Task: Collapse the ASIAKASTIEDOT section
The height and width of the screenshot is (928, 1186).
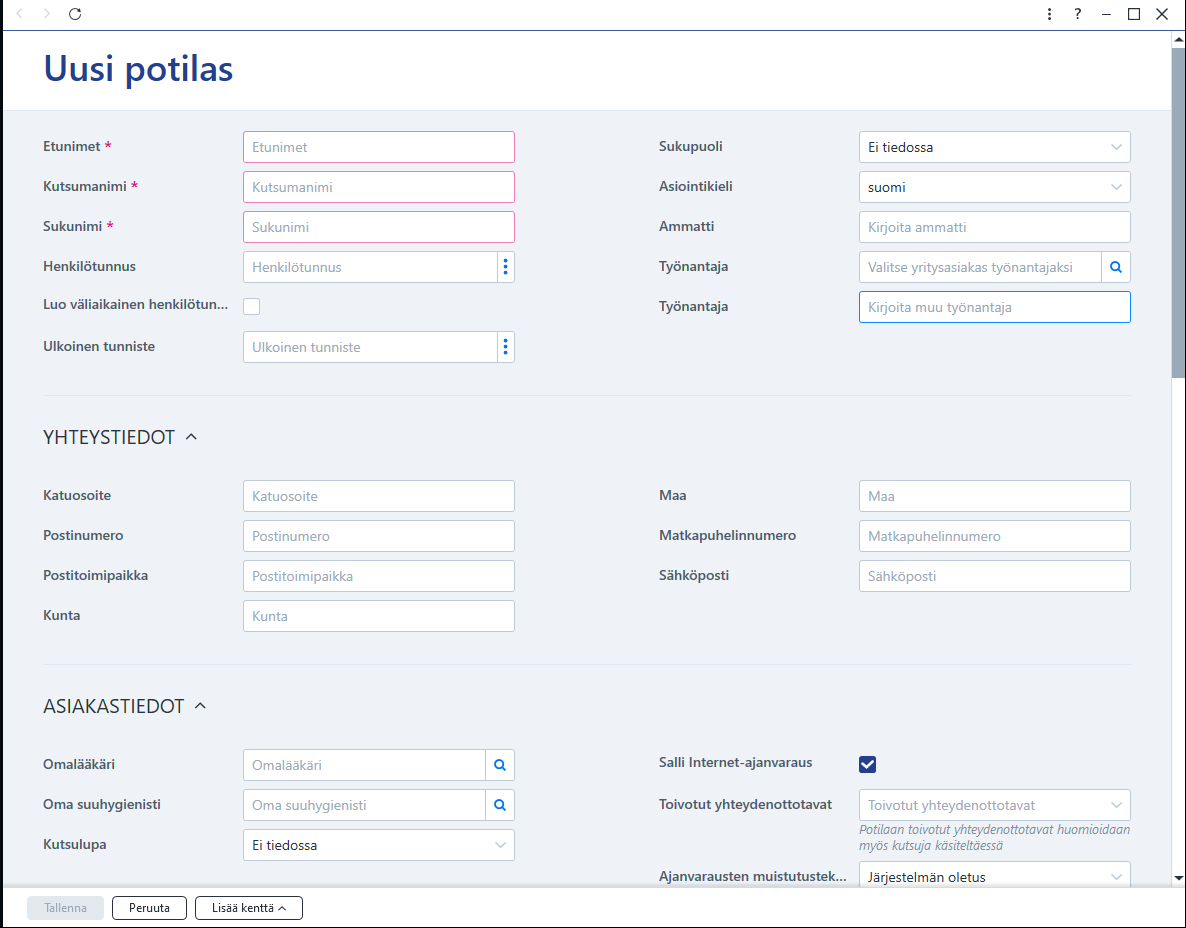Action: pyautogui.click(x=200, y=706)
